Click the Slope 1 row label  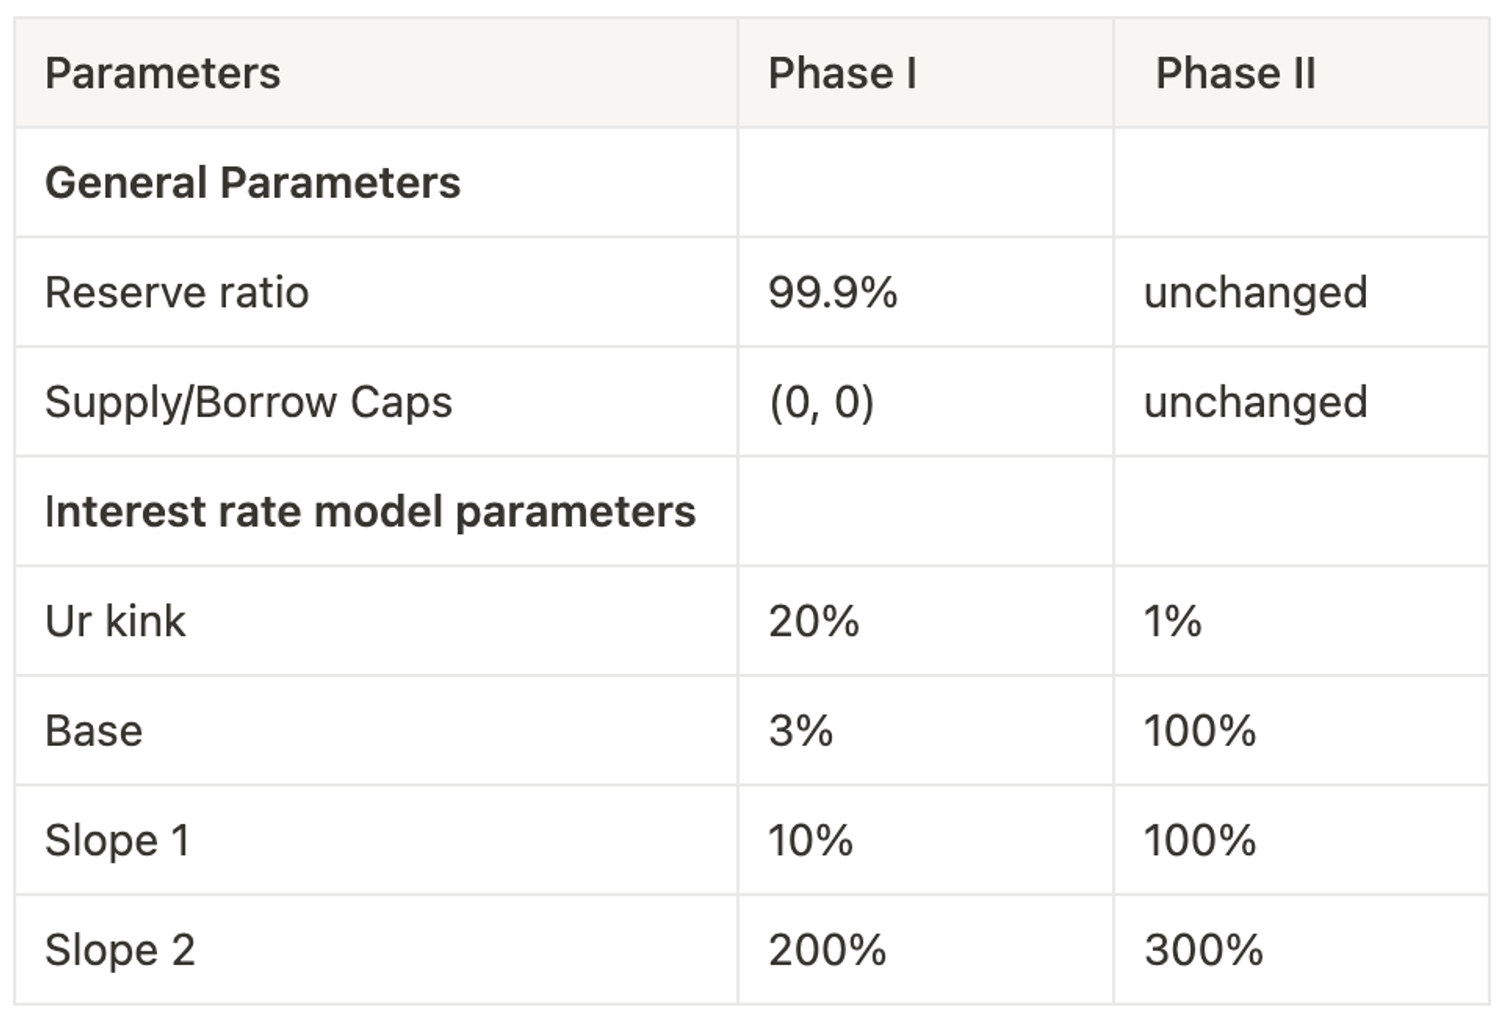tap(117, 840)
